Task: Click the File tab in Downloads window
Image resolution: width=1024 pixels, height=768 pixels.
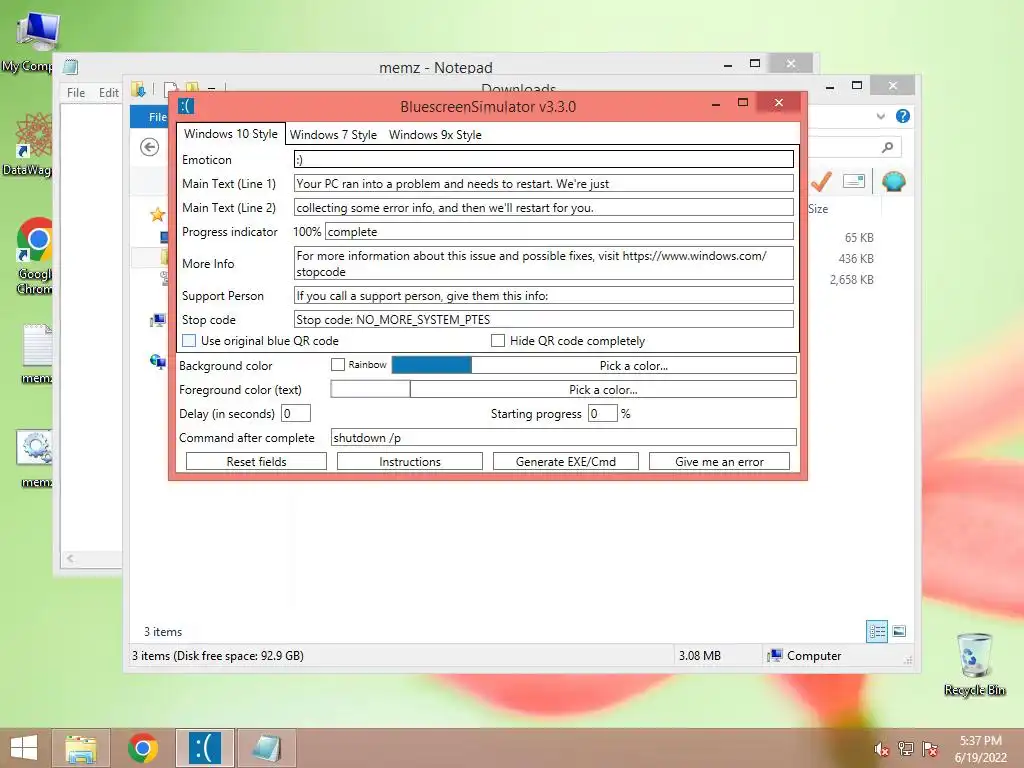Action: point(150,117)
